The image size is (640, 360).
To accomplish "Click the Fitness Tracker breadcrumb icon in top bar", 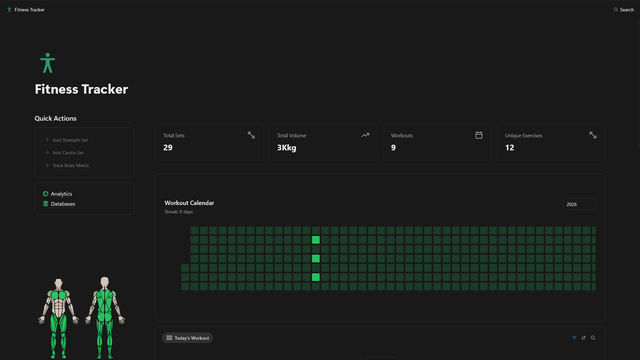I will (x=9, y=9).
